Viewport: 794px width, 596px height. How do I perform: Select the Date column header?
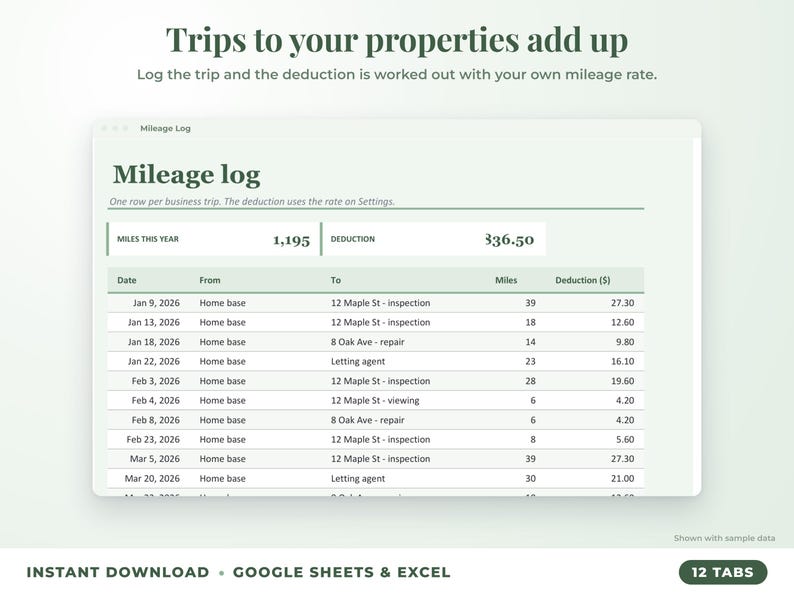pyautogui.click(x=127, y=280)
